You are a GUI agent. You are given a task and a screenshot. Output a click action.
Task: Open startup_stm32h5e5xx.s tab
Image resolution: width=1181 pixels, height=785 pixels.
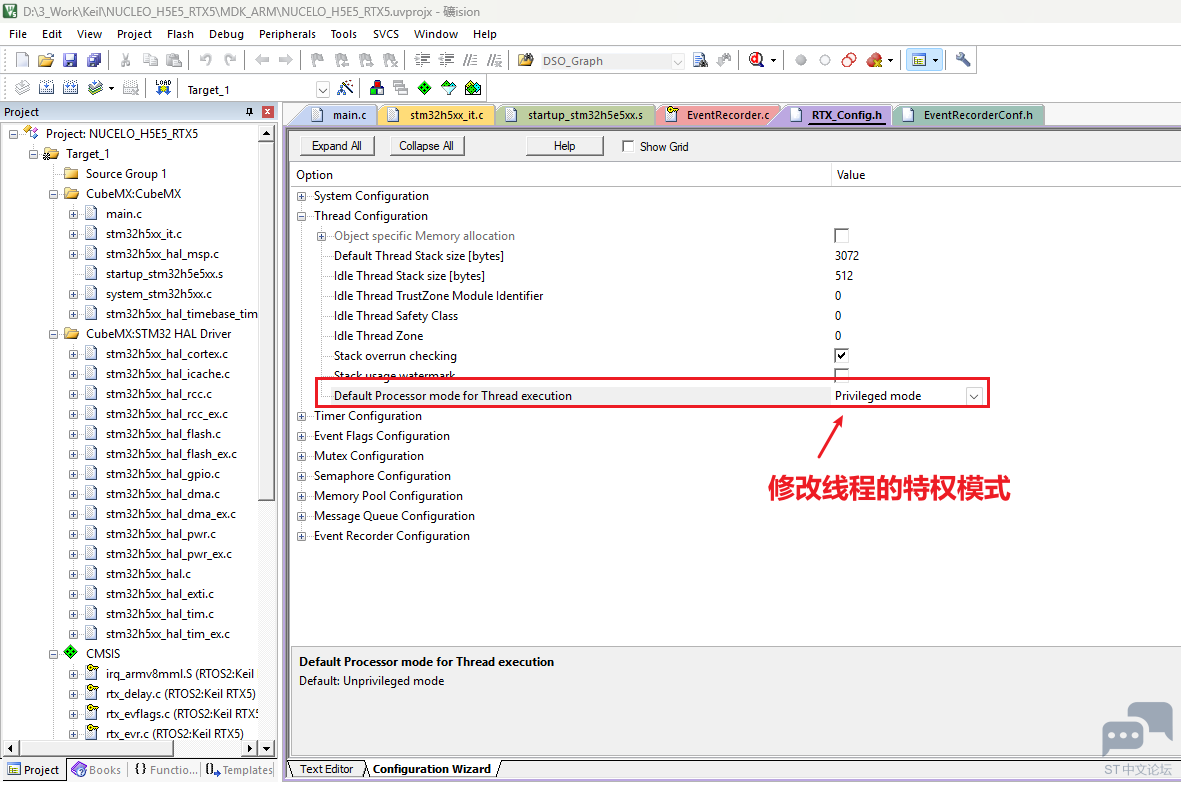(575, 115)
